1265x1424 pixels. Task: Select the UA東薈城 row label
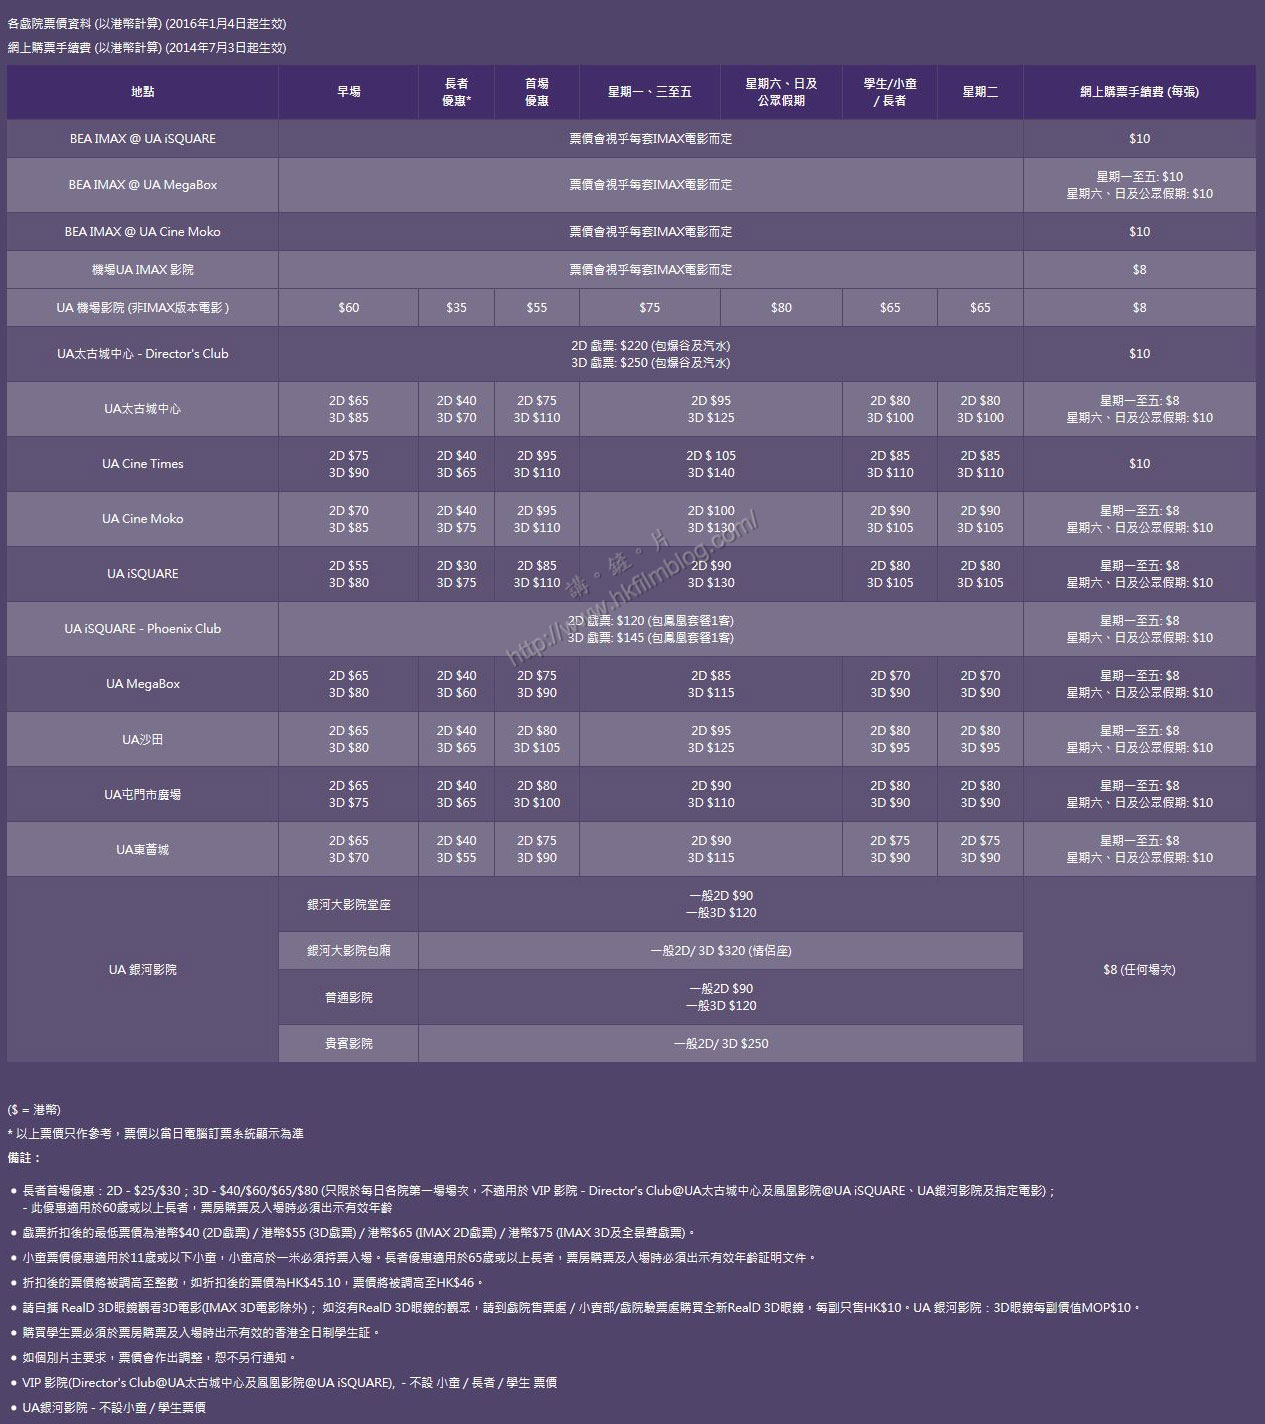pos(142,849)
